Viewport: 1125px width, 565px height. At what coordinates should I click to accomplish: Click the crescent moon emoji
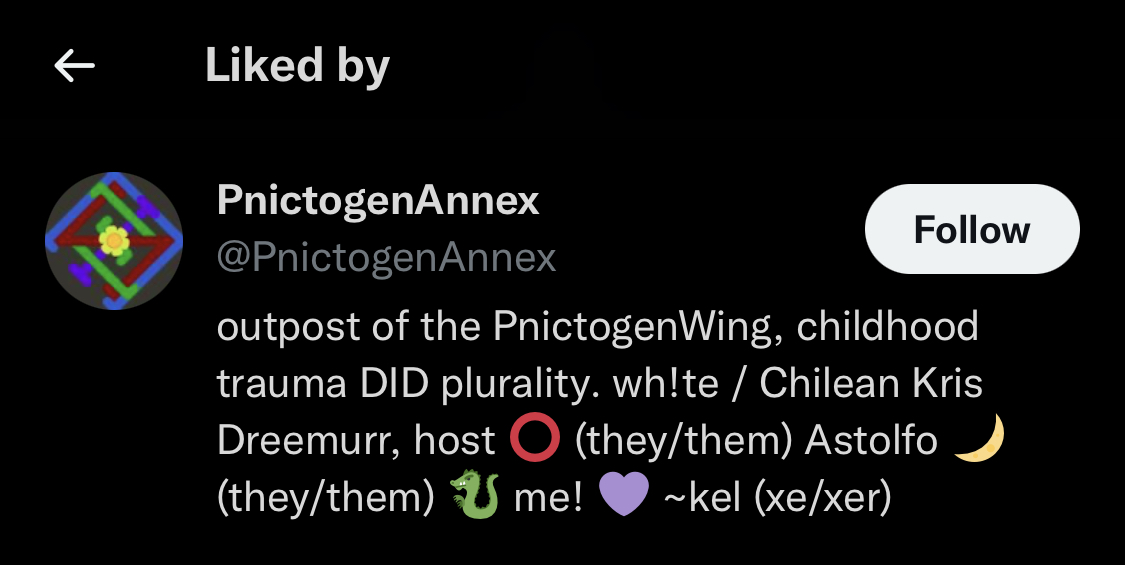tap(979, 438)
